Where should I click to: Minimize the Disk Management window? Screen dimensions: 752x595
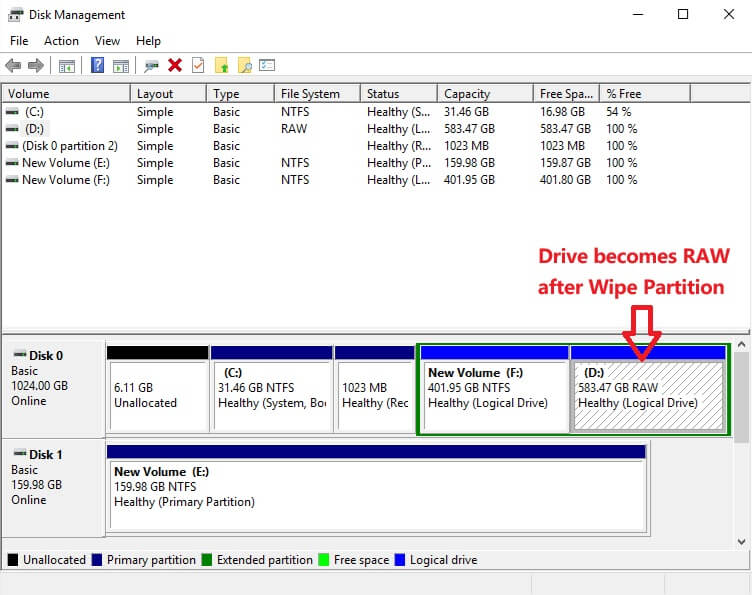tap(638, 14)
